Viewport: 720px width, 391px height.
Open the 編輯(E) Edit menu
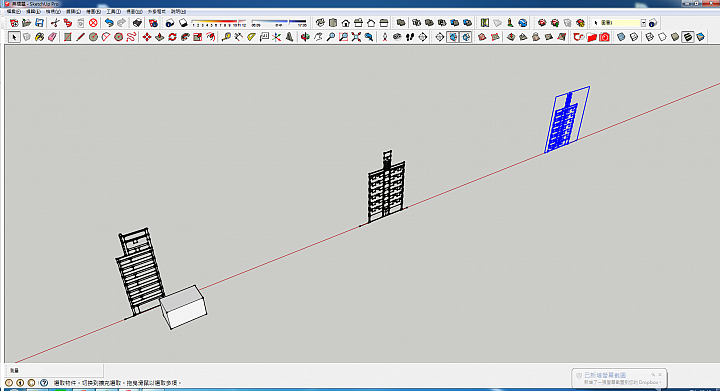click(x=33, y=11)
